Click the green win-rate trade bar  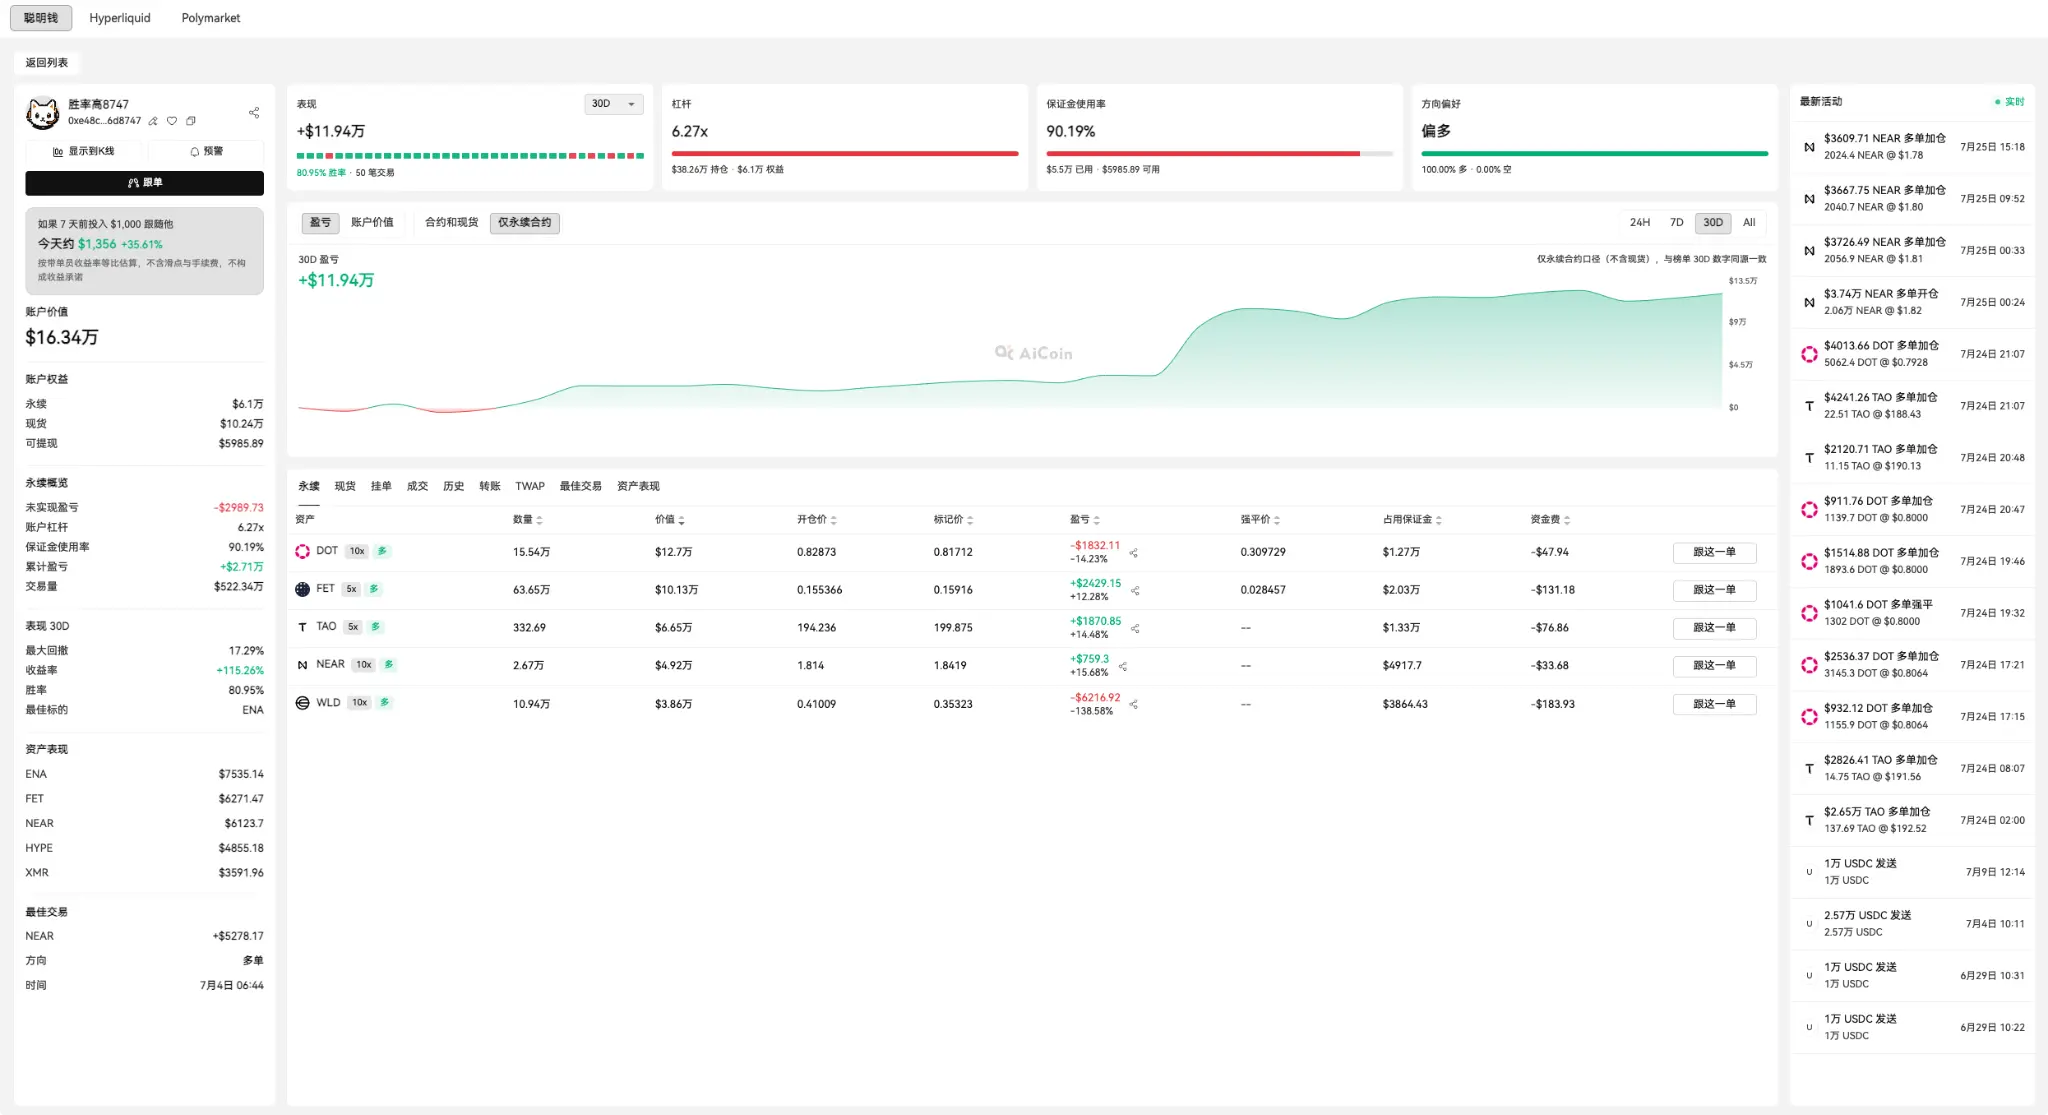click(470, 156)
